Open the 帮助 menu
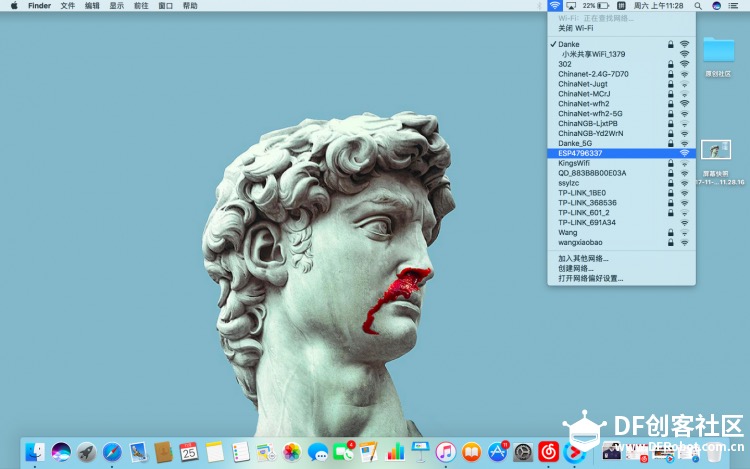 click(x=190, y=6)
